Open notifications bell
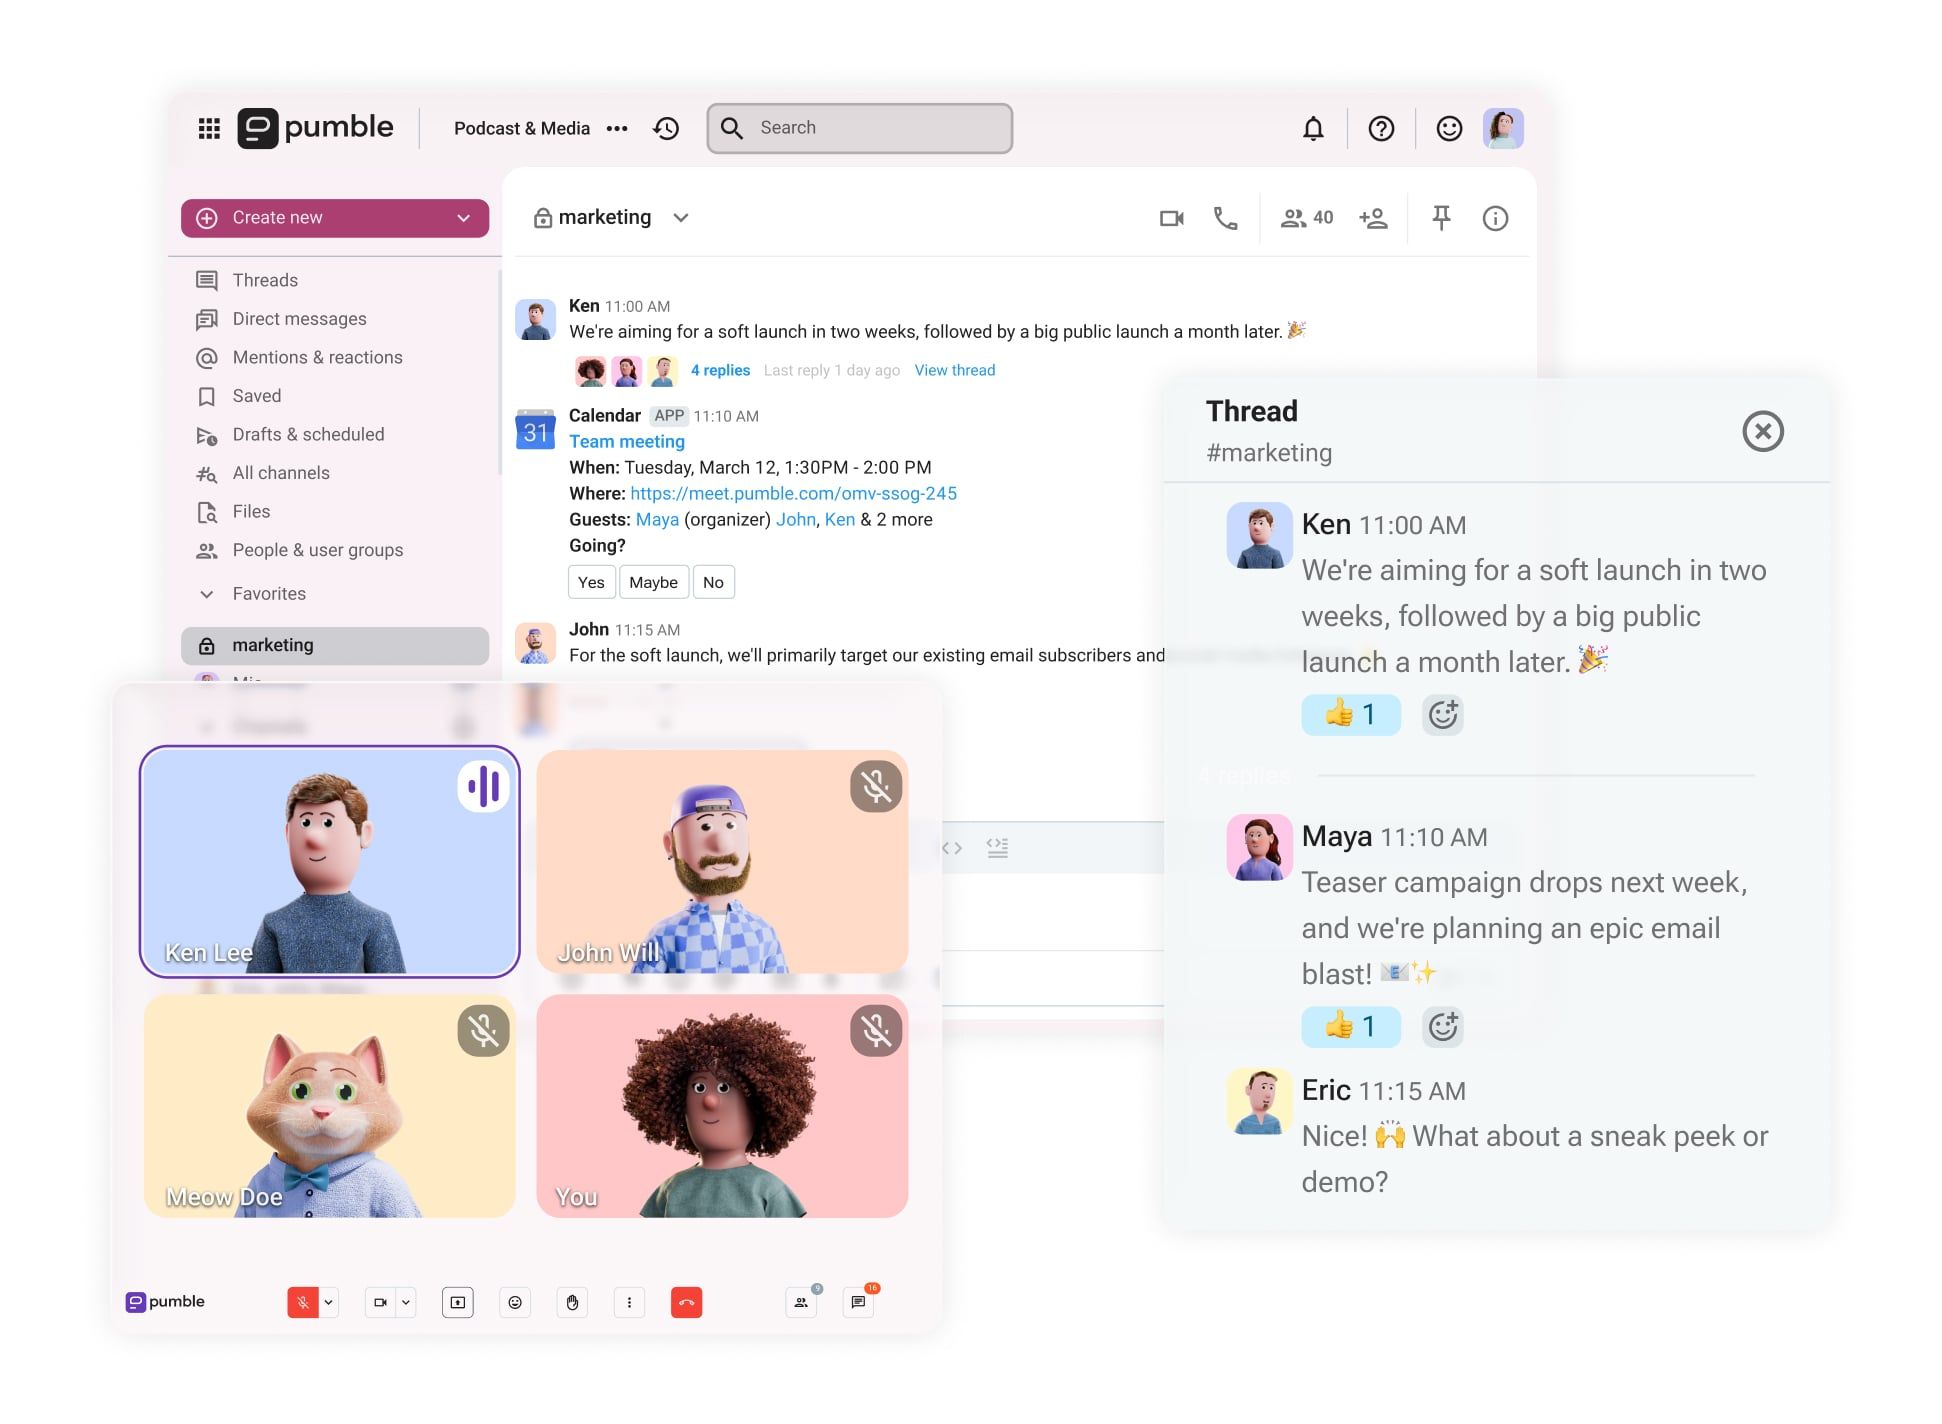The height and width of the screenshot is (1424, 1942). (x=1313, y=128)
